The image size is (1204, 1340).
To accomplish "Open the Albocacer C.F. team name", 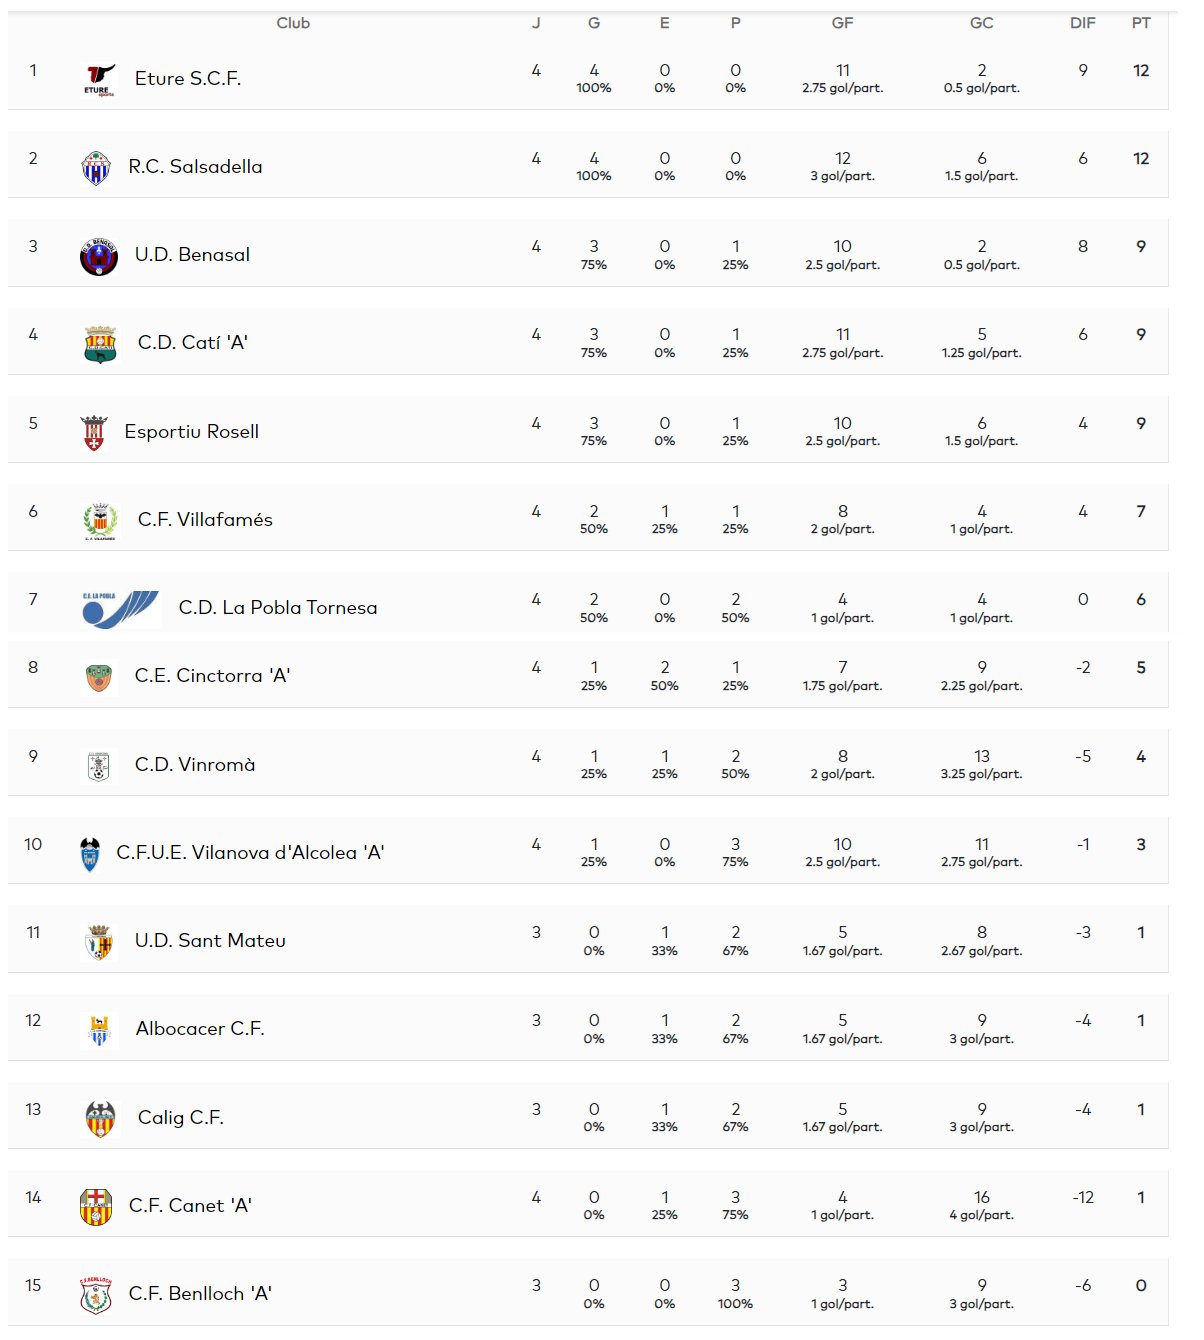I will point(200,1029).
